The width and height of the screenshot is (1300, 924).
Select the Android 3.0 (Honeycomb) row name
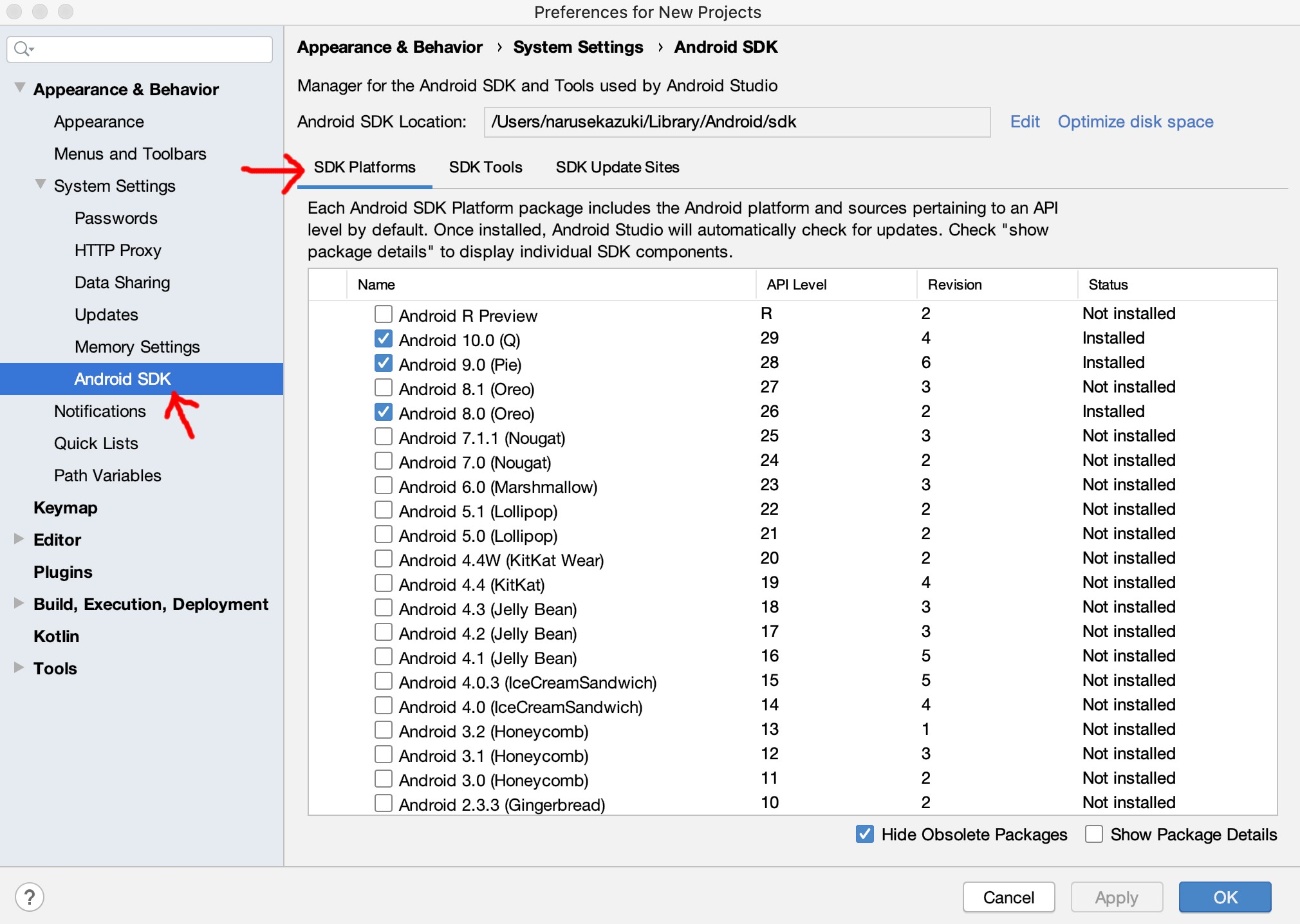[493, 780]
